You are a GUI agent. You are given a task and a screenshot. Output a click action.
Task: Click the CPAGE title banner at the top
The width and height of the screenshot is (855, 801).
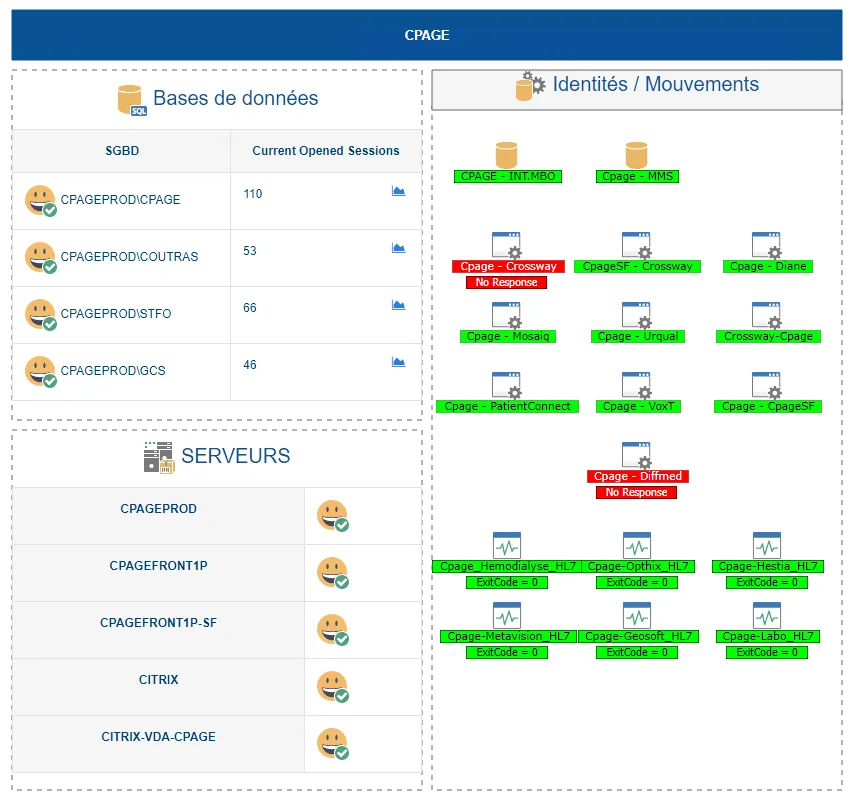point(427,34)
